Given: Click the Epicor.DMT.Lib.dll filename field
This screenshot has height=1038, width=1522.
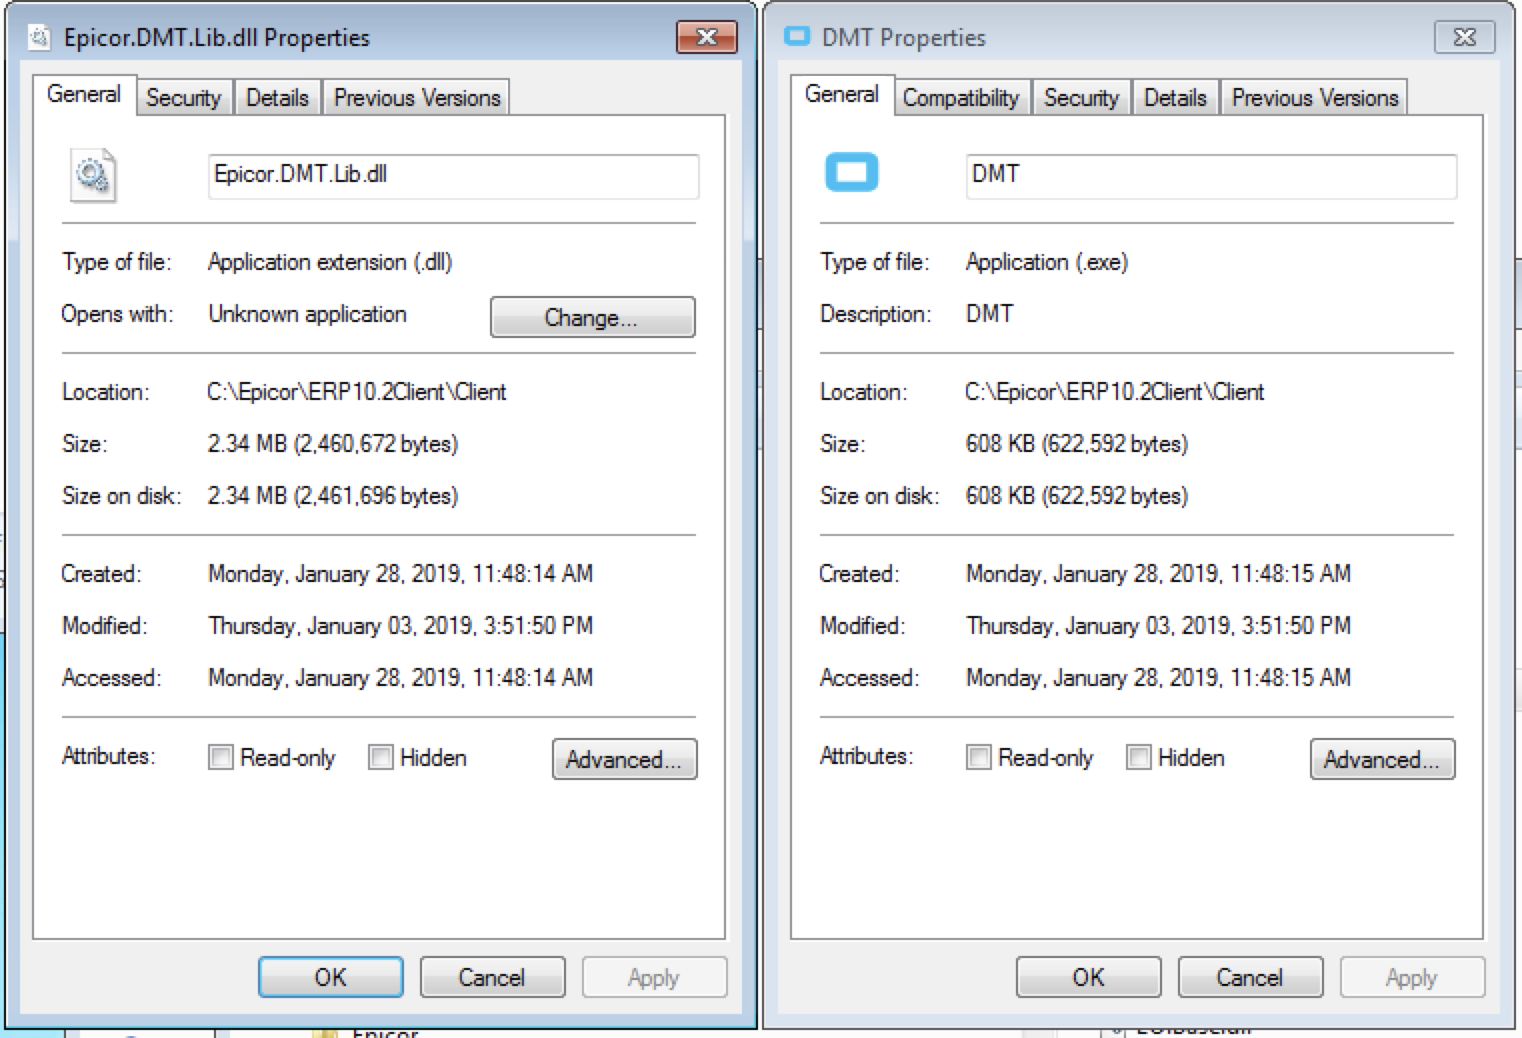Looking at the screenshot, I should point(453,176).
